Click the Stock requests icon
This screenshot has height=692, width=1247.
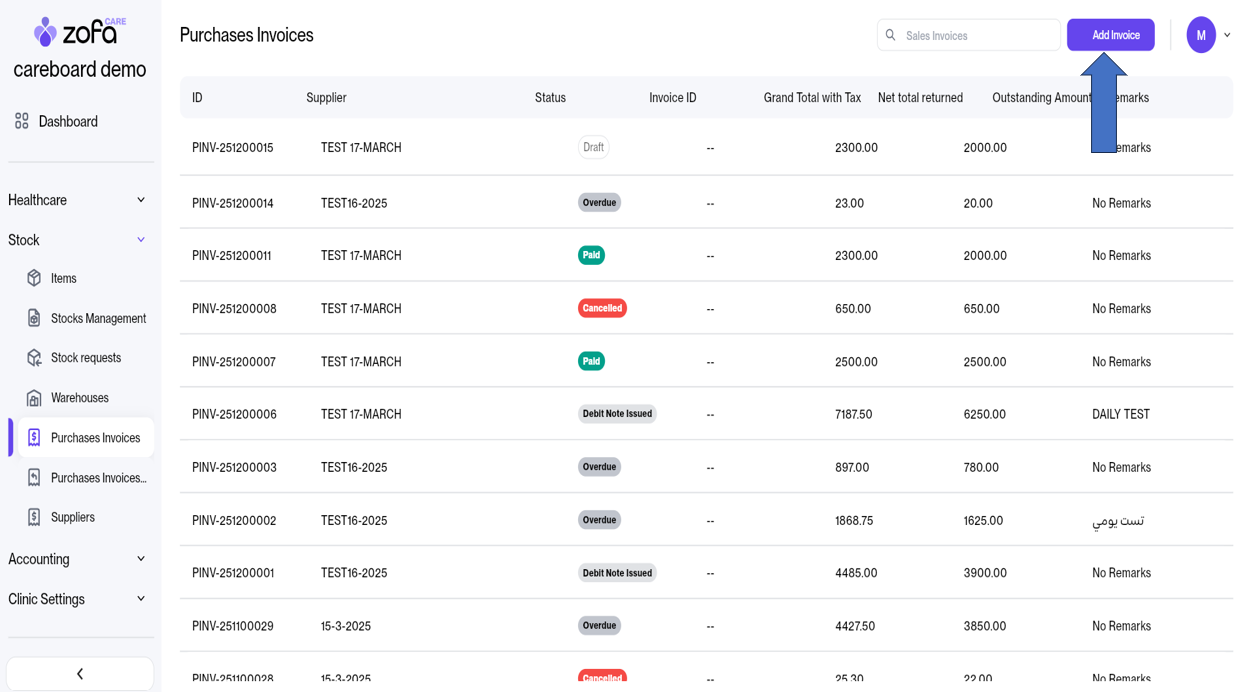click(x=34, y=358)
